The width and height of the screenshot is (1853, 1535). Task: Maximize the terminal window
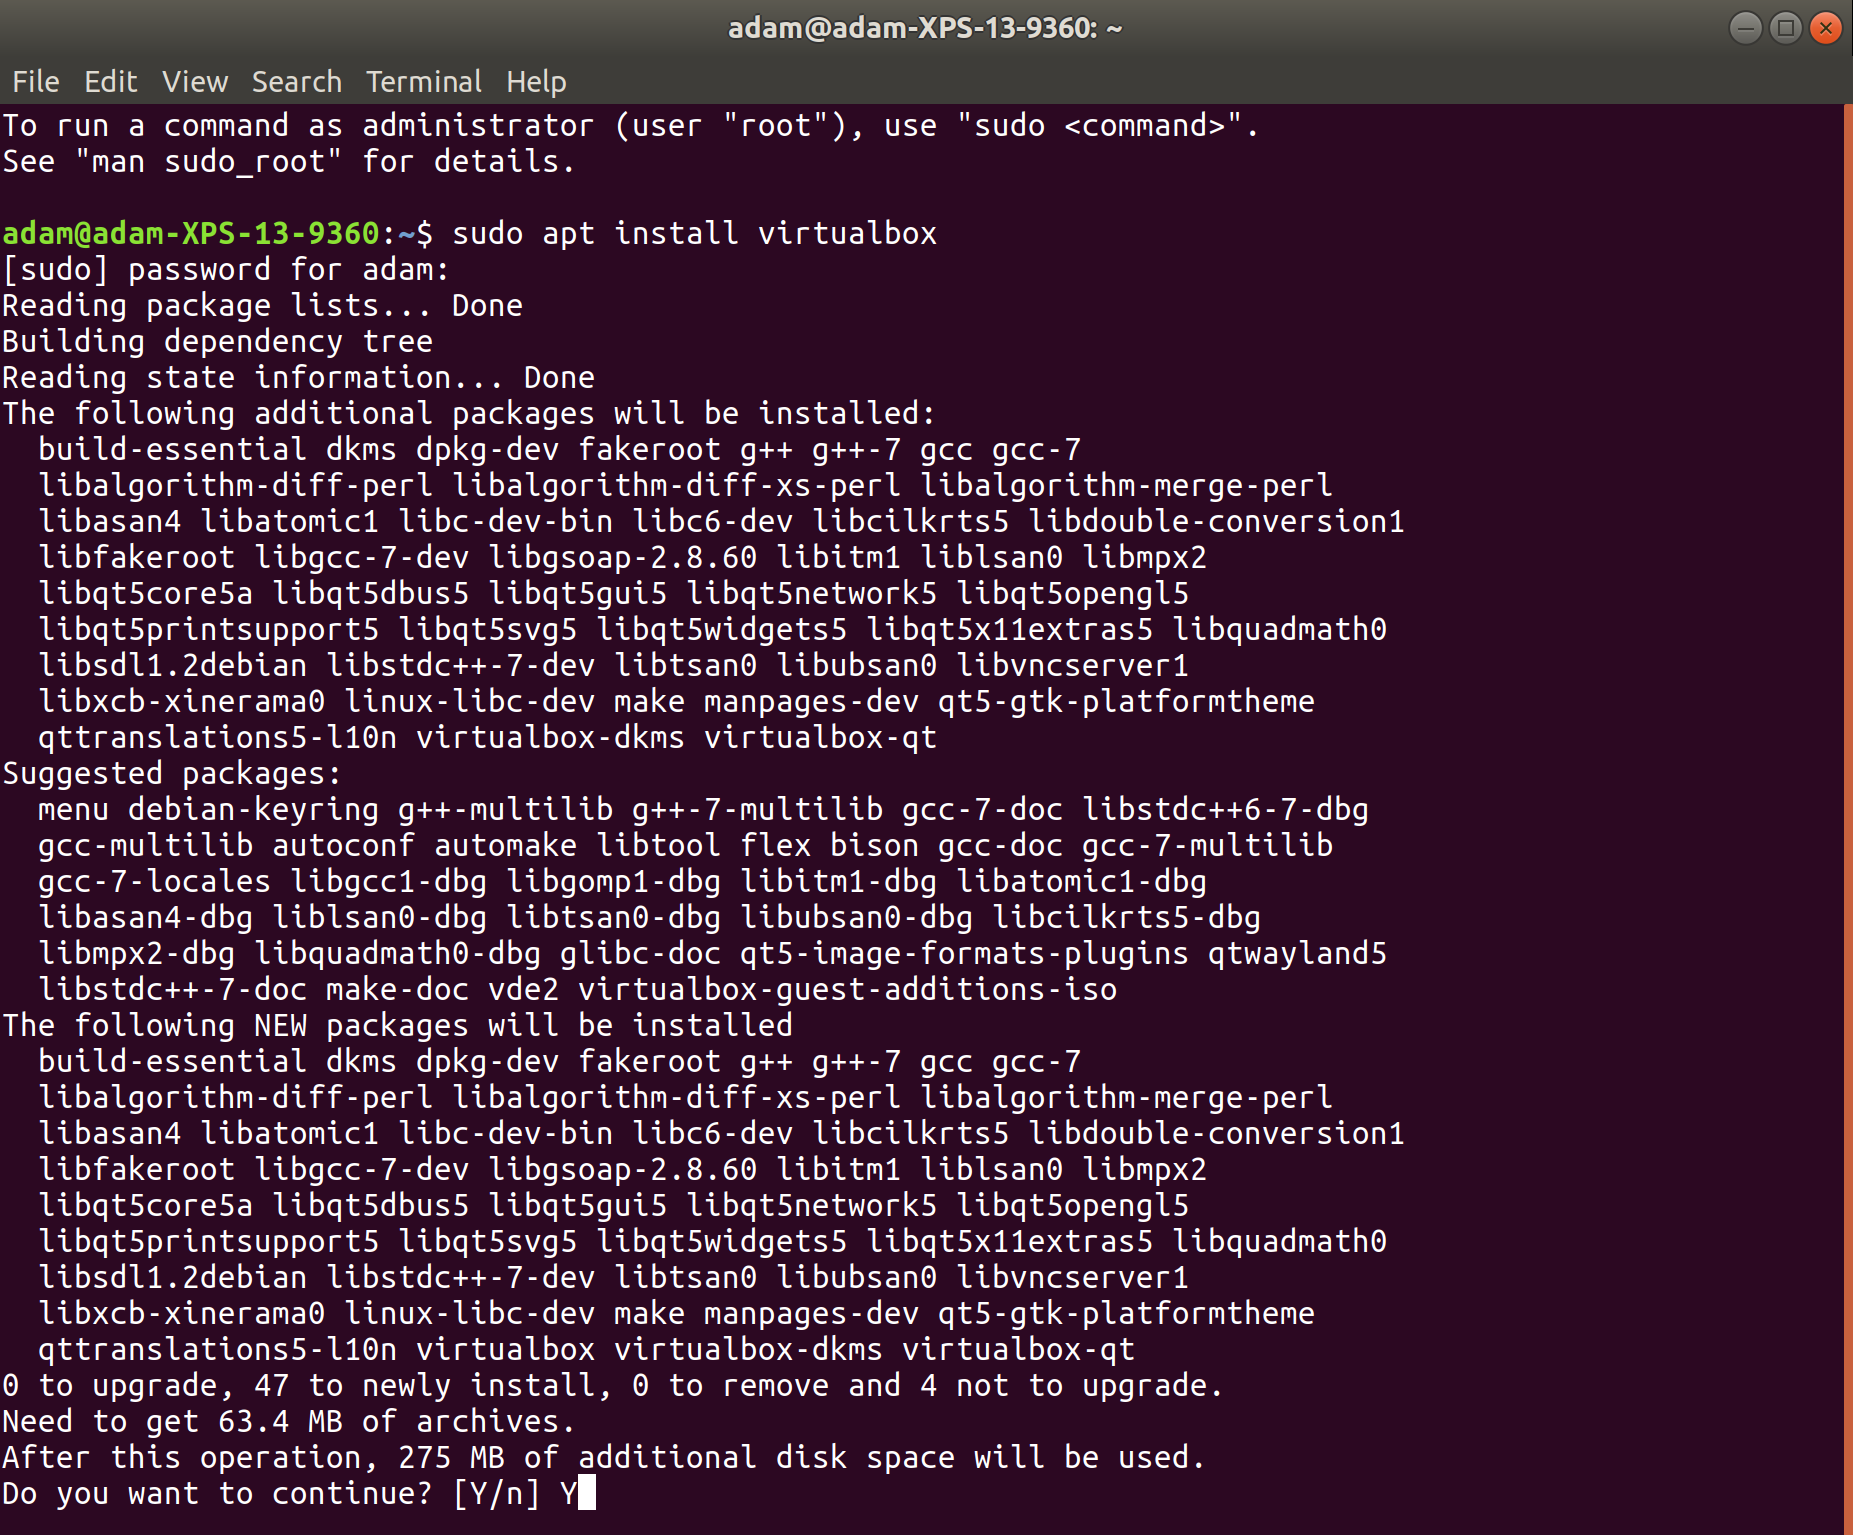point(1785,28)
